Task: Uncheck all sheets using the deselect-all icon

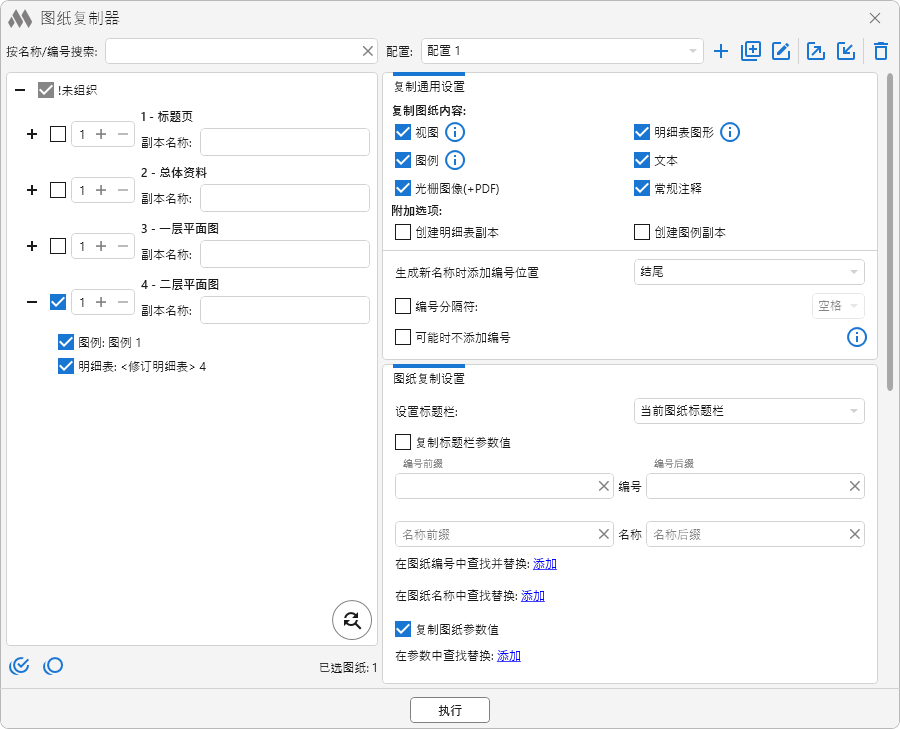Action: click(x=53, y=666)
